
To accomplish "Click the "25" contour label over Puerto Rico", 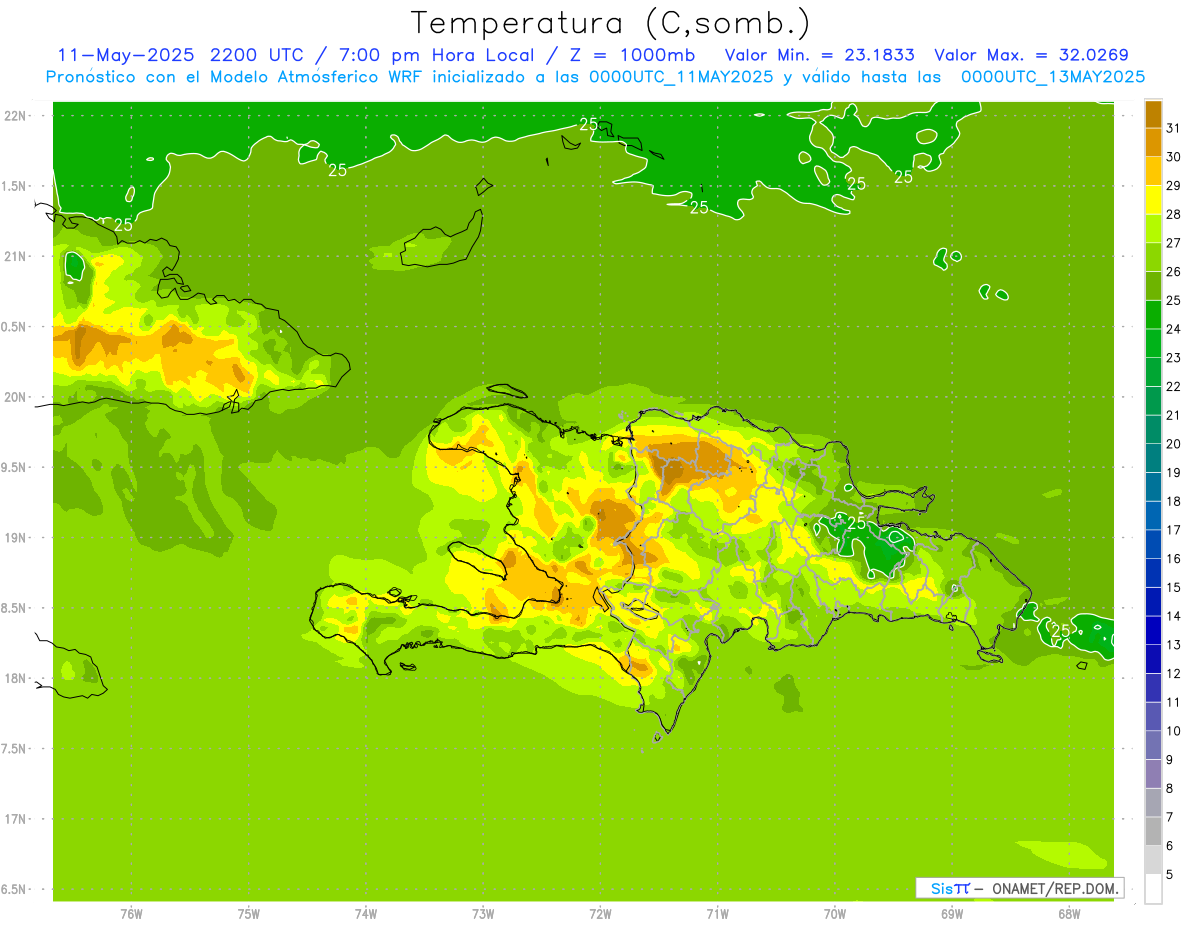I will 1062,631.
